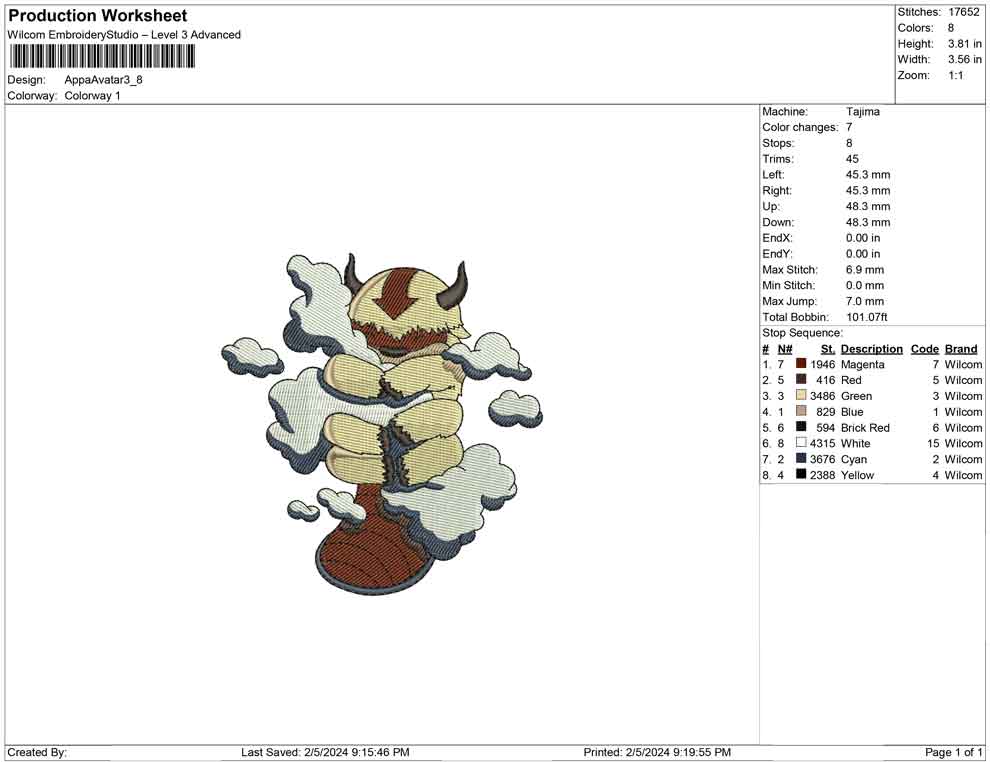This screenshot has height=762, width=990.
Task: Click the barcode under the worksheet title
Action: (x=102, y=57)
